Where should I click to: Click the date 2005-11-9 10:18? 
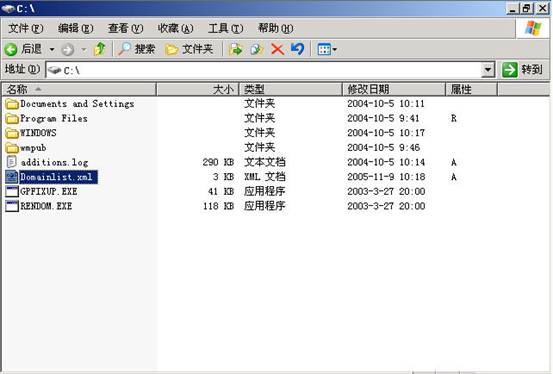[x=386, y=177]
